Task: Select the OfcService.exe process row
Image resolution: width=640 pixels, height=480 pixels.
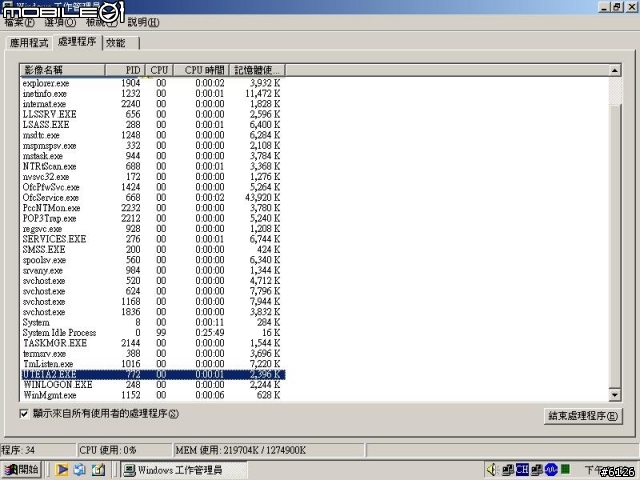Action: pos(152,198)
